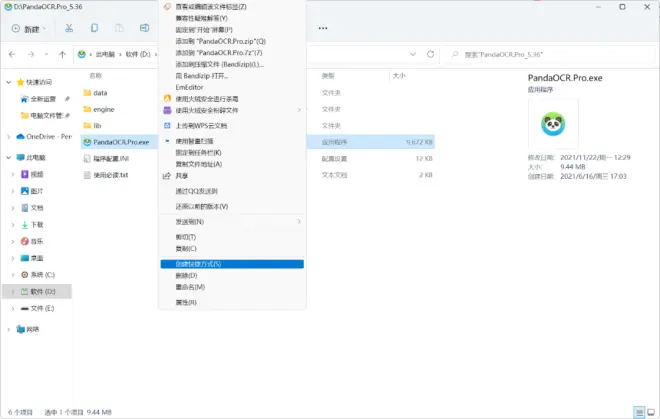660x419 pixels.
Task: Click the cut (scissors) toolbar icon
Action: coord(69,28)
